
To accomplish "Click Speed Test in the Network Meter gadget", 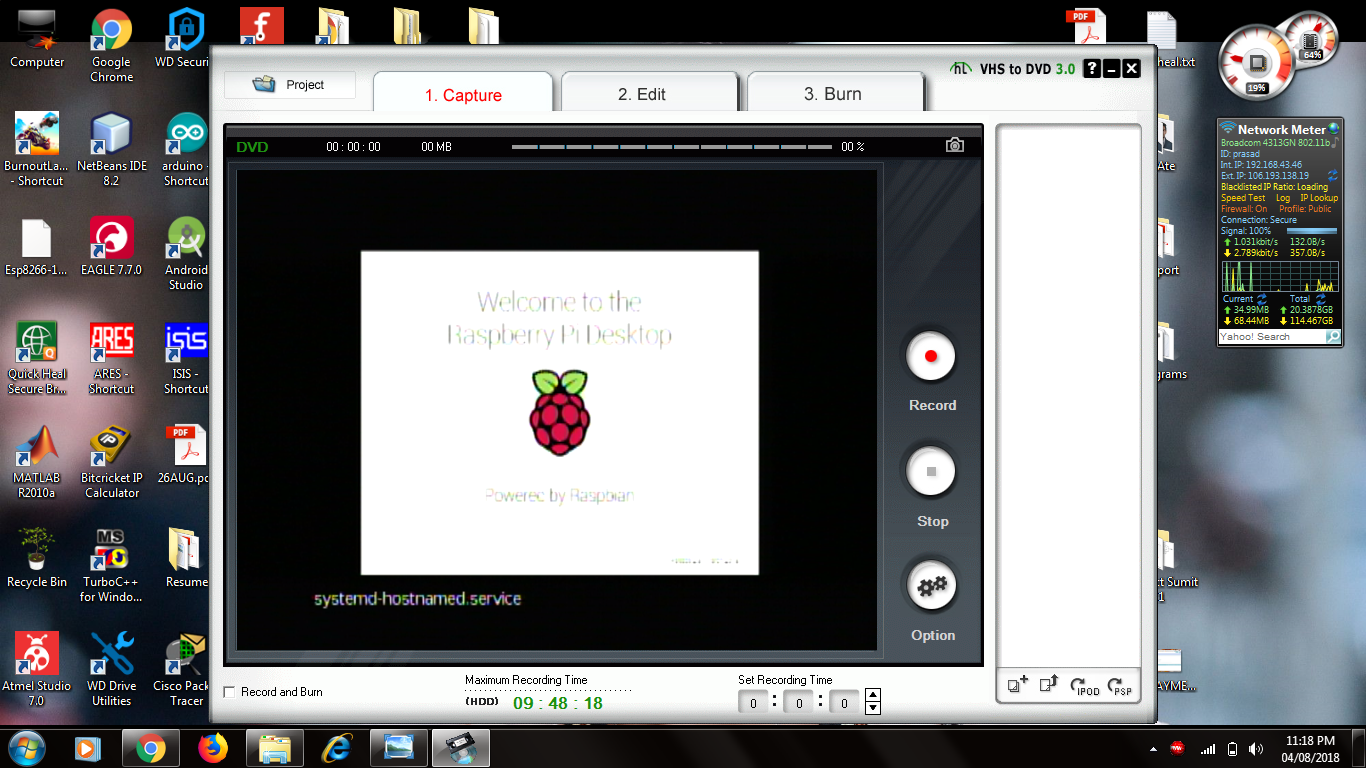I will point(1243,198).
